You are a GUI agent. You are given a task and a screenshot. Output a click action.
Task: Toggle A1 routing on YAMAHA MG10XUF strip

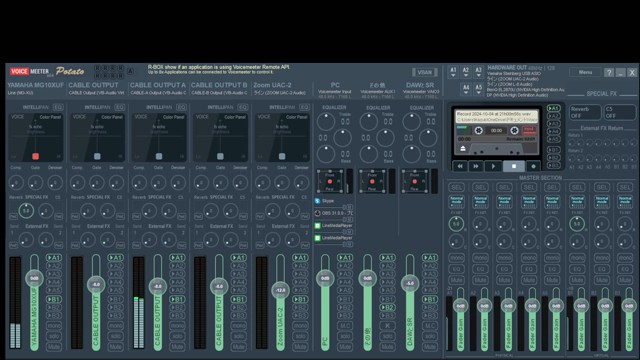coord(54,258)
